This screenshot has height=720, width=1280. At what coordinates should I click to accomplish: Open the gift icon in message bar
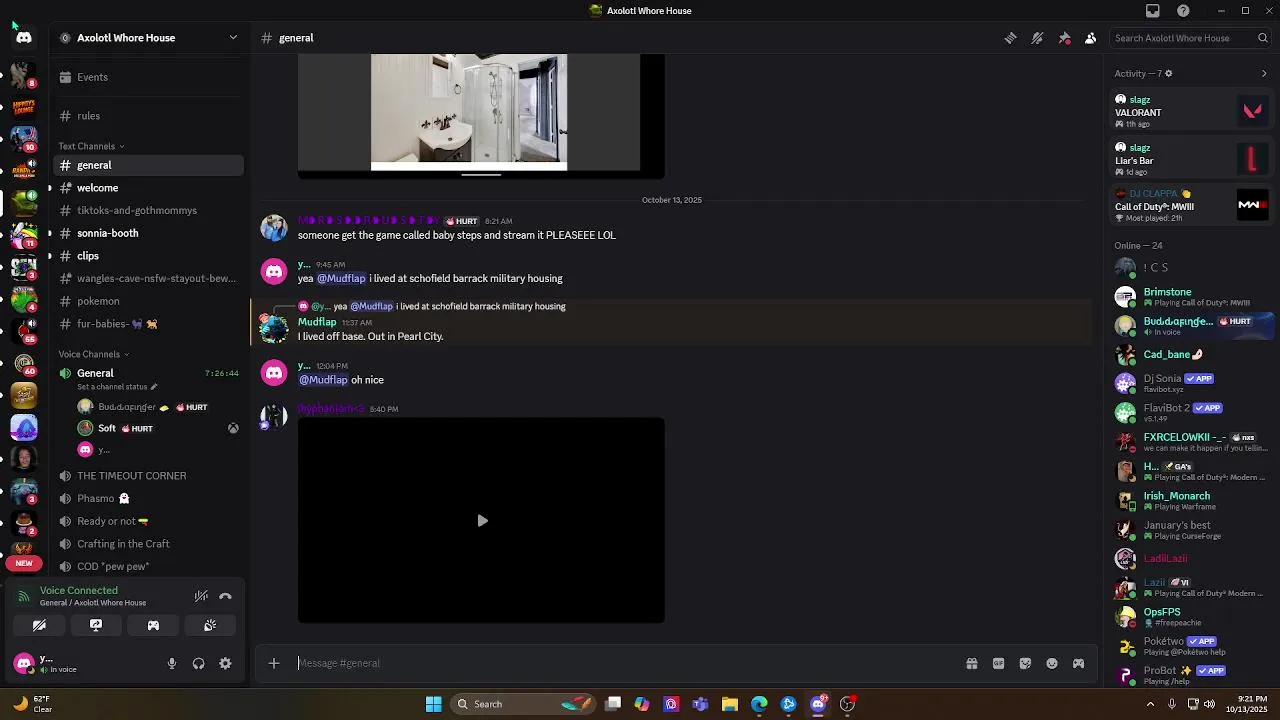click(972, 663)
